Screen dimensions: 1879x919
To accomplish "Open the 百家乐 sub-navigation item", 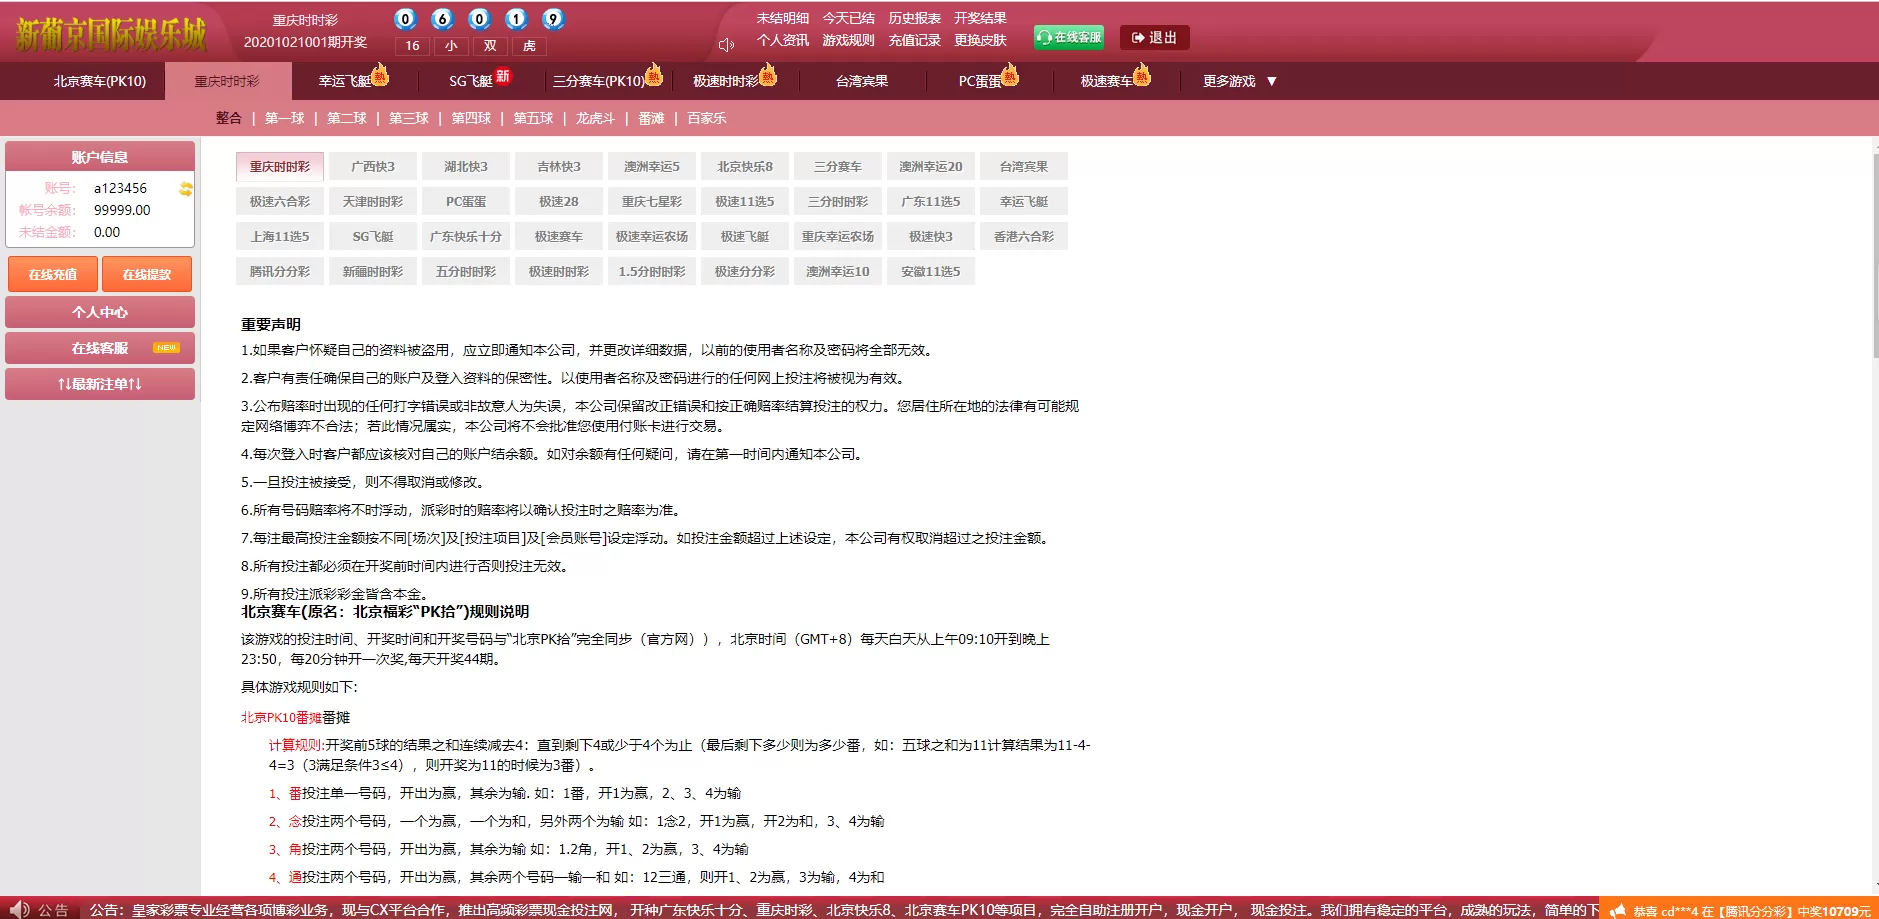I will [x=707, y=117].
